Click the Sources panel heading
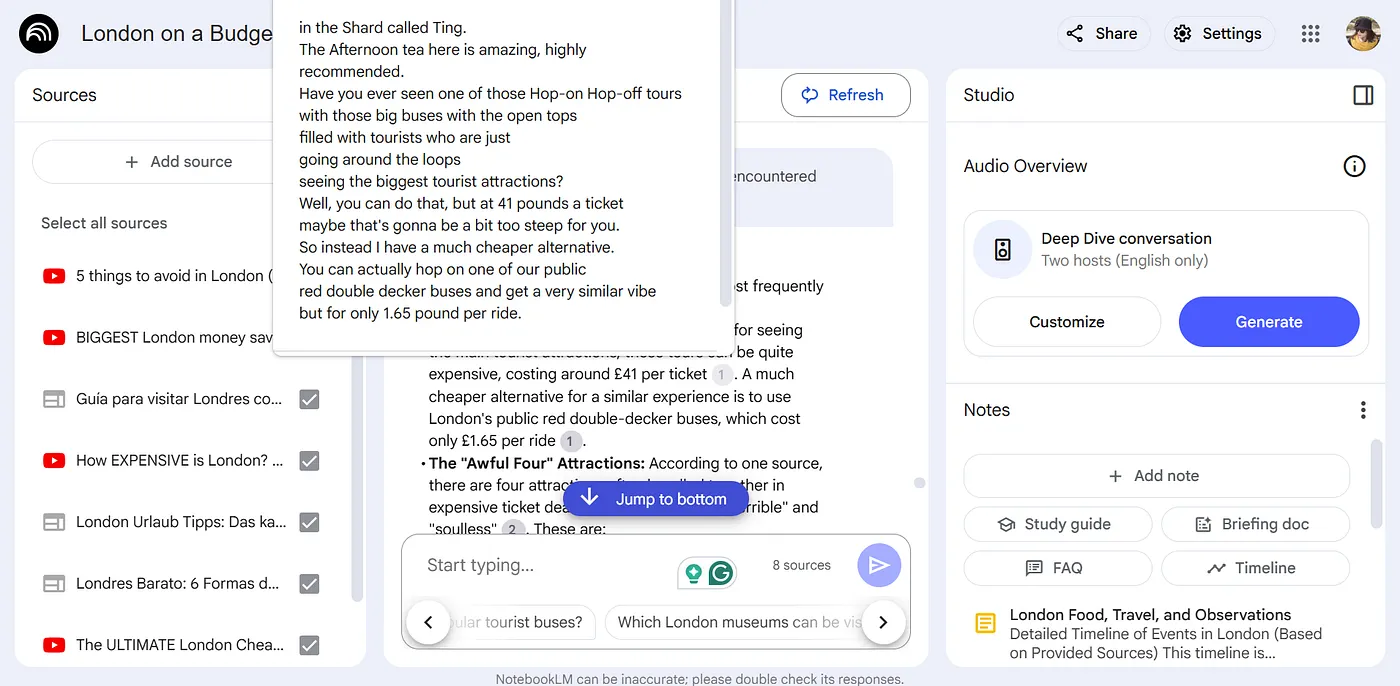Viewport: 1400px width, 686px height. tap(64, 95)
